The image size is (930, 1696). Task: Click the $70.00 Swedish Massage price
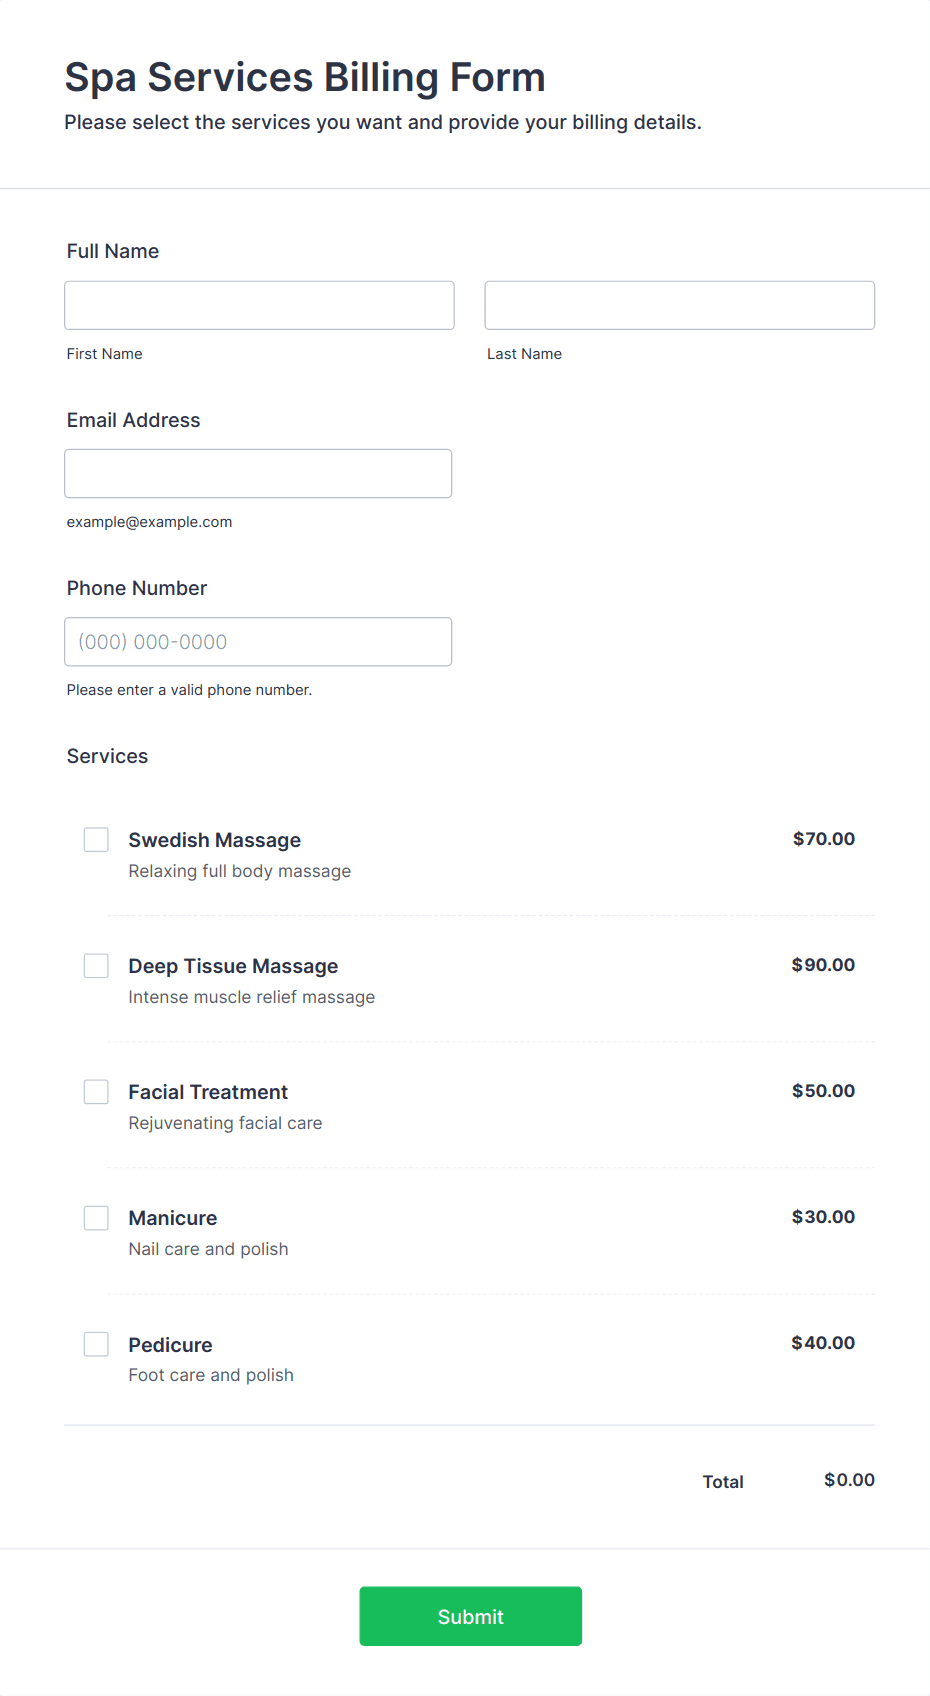(823, 839)
